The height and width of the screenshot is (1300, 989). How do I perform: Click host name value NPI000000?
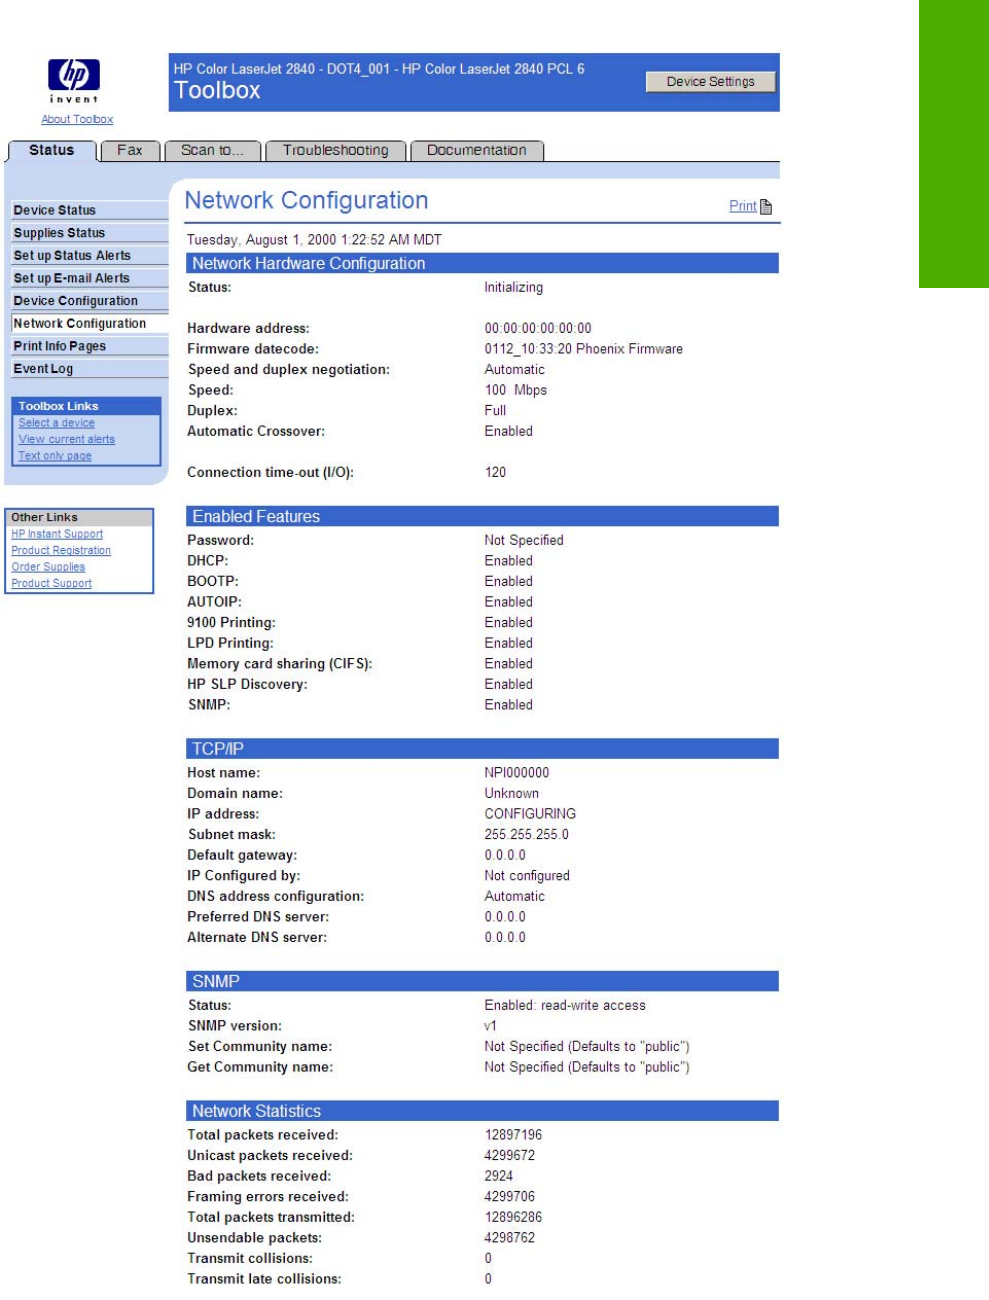pos(517,773)
